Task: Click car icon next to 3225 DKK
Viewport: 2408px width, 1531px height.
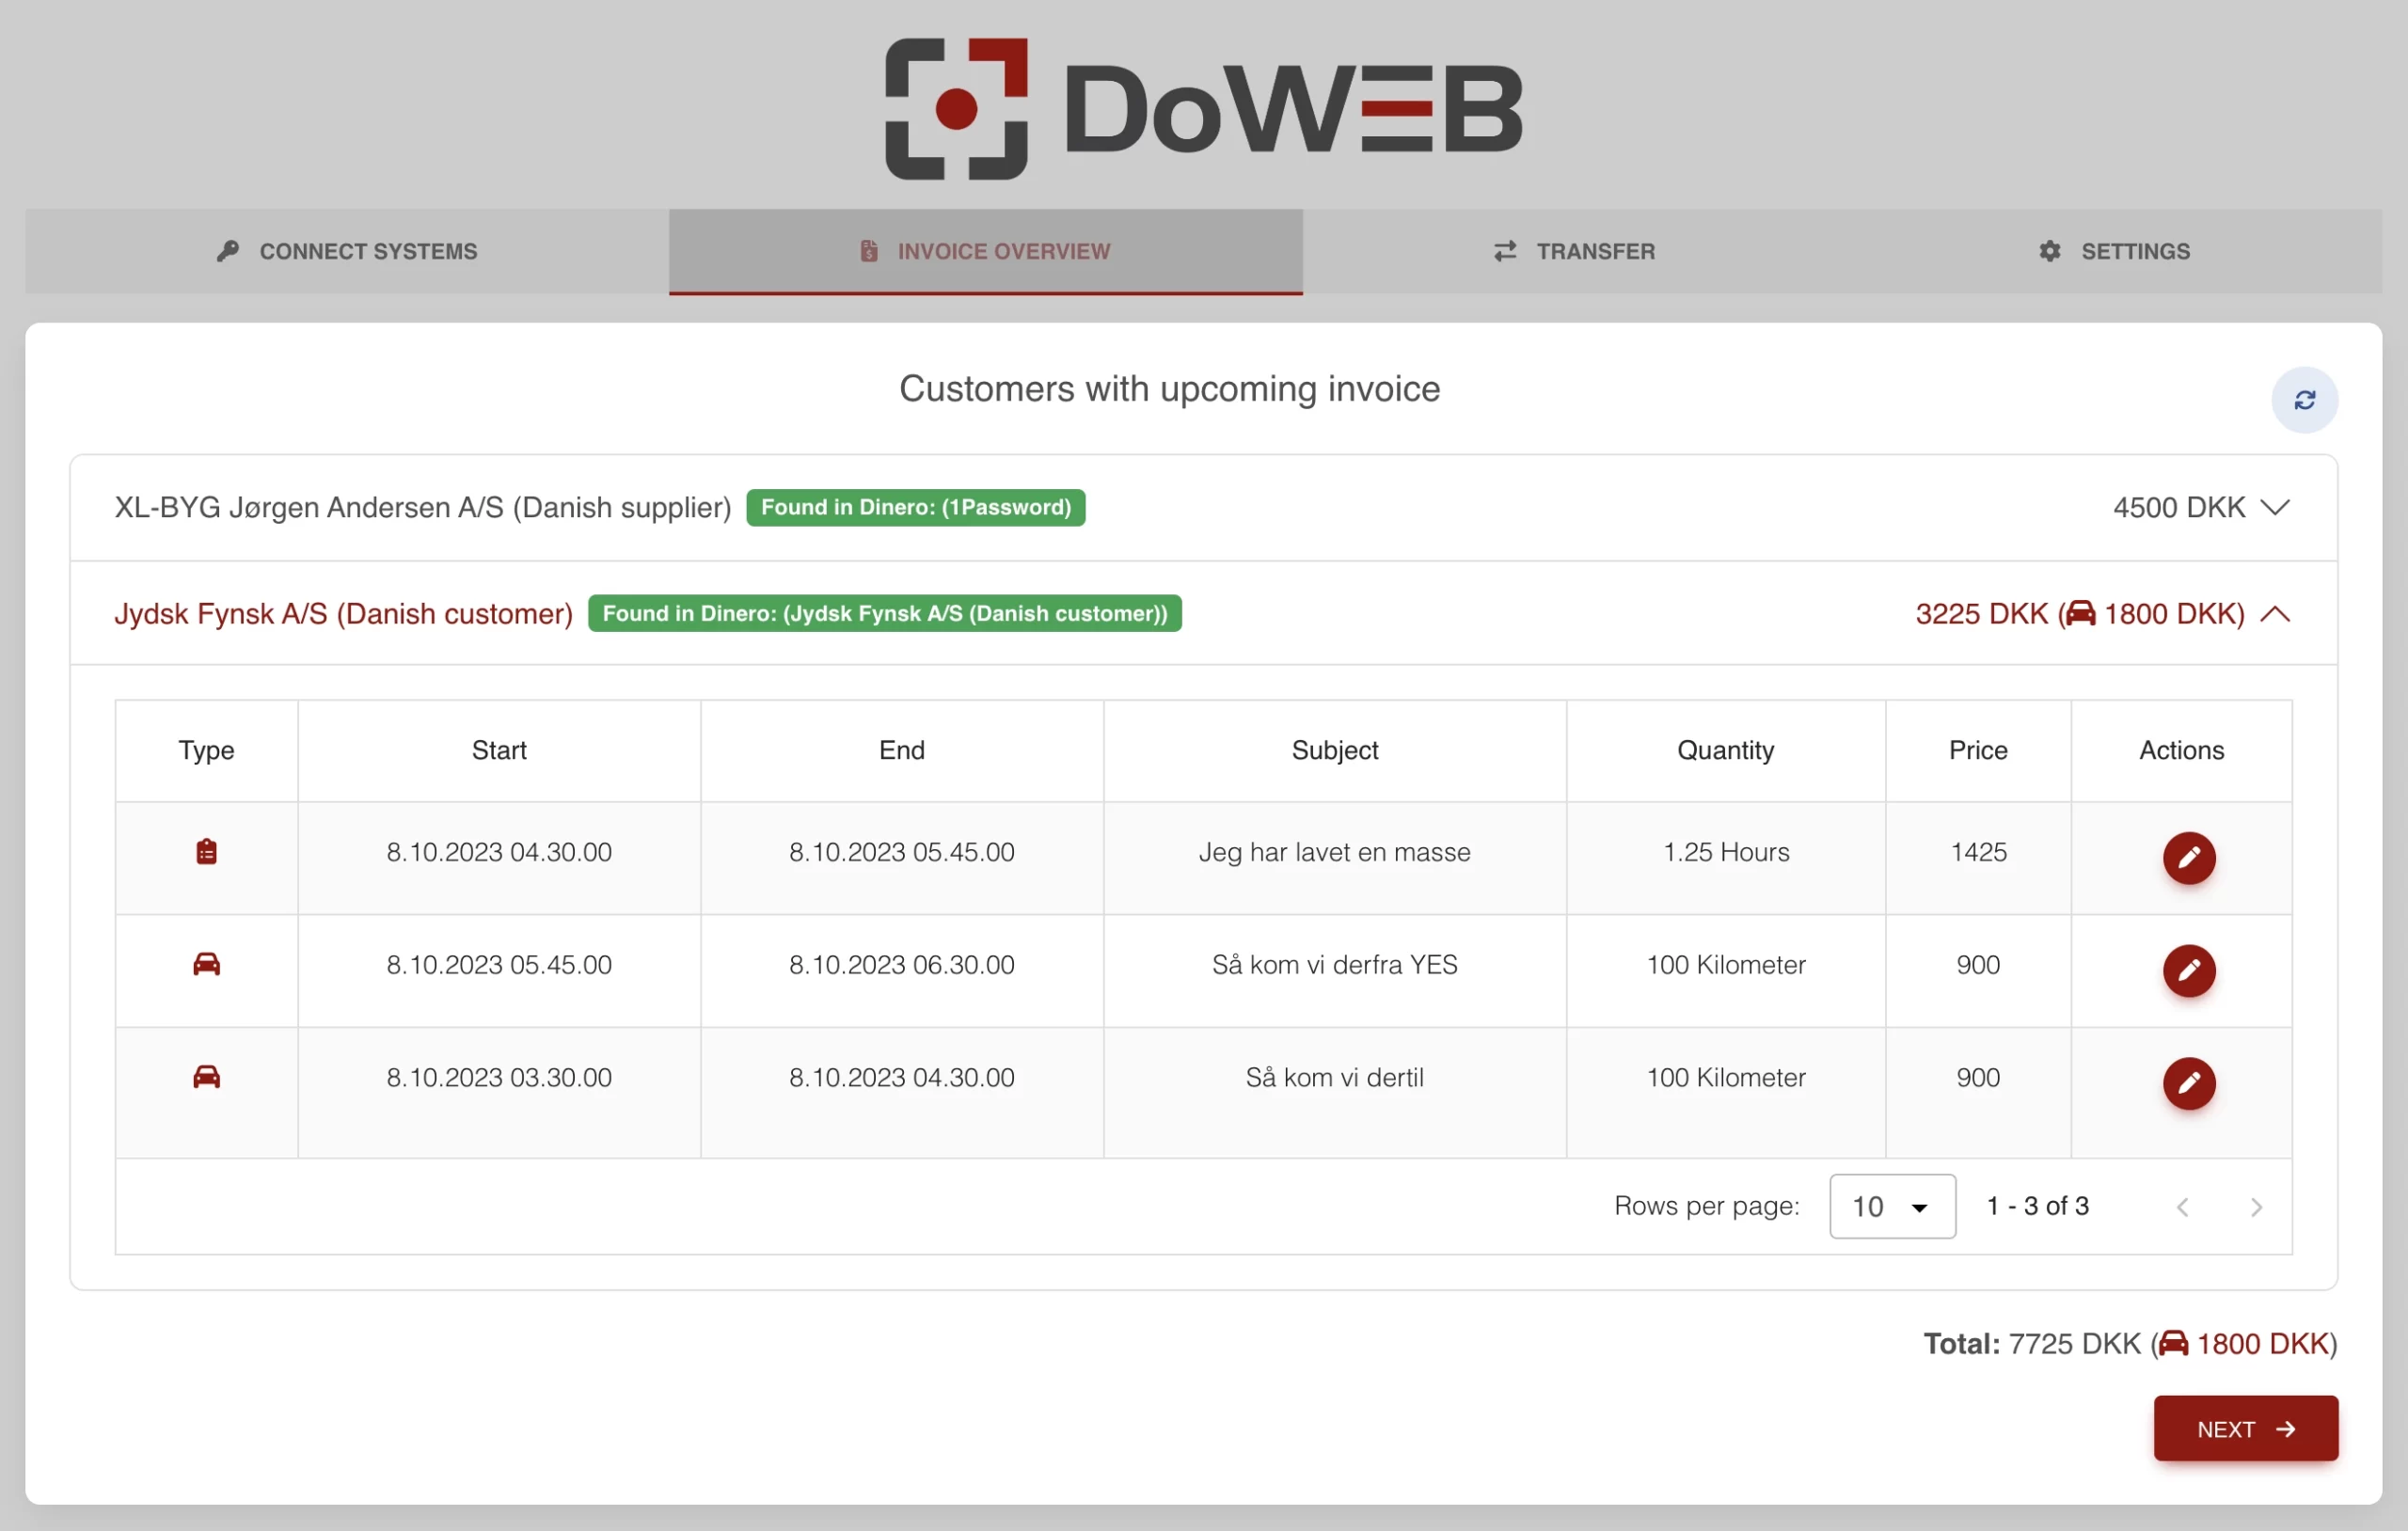Action: click(2080, 613)
